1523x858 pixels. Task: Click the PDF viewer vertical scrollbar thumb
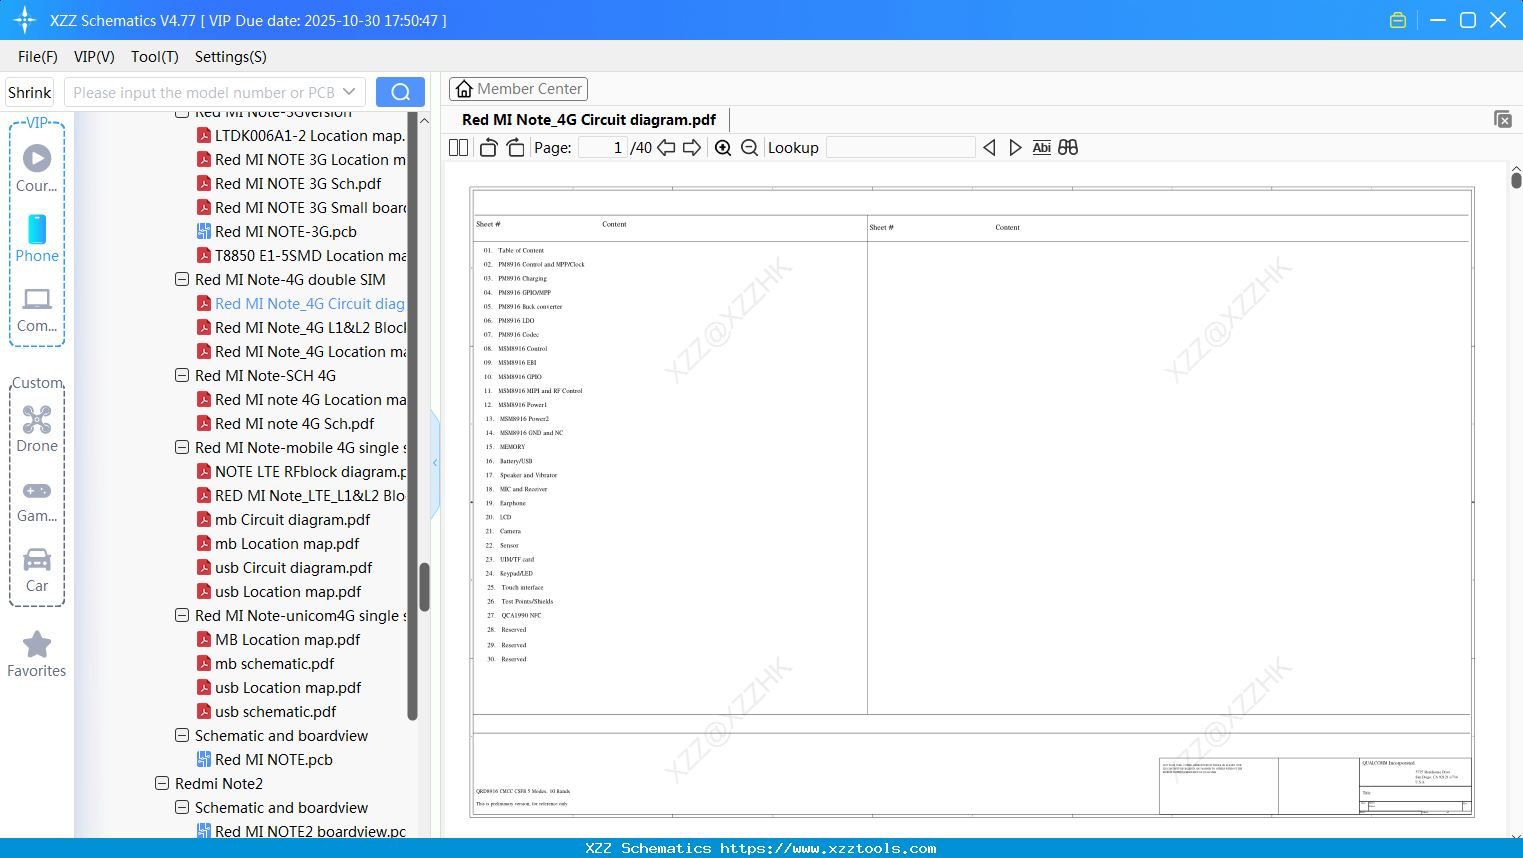pos(1516,180)
